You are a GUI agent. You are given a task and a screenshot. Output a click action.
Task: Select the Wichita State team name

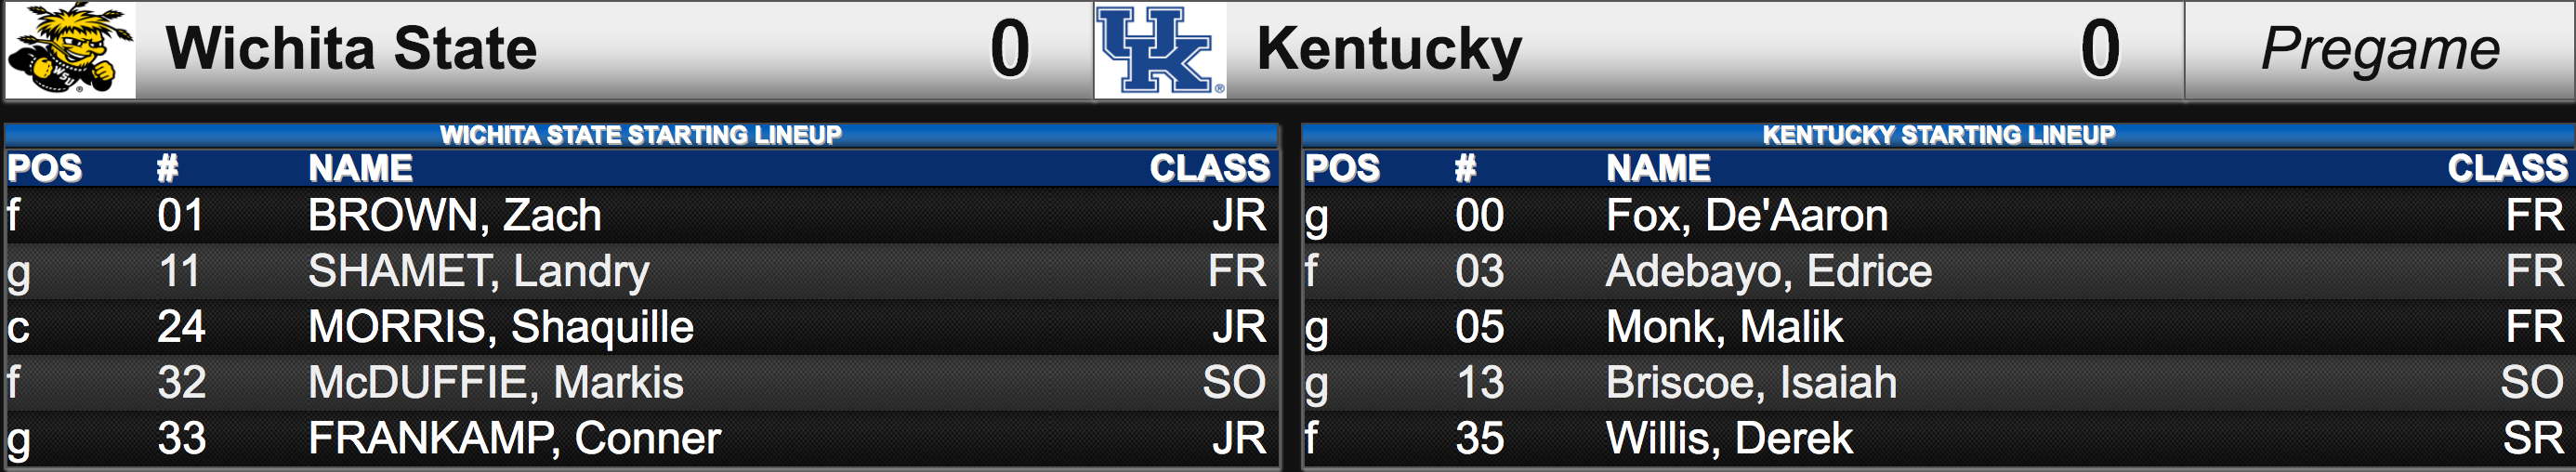[351, 48]
